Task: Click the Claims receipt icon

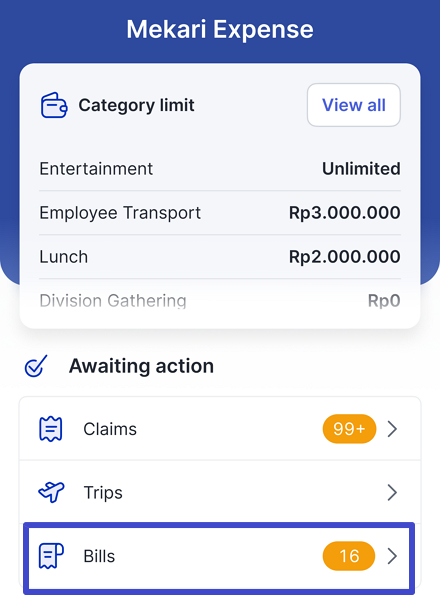Action: (50, 429)
